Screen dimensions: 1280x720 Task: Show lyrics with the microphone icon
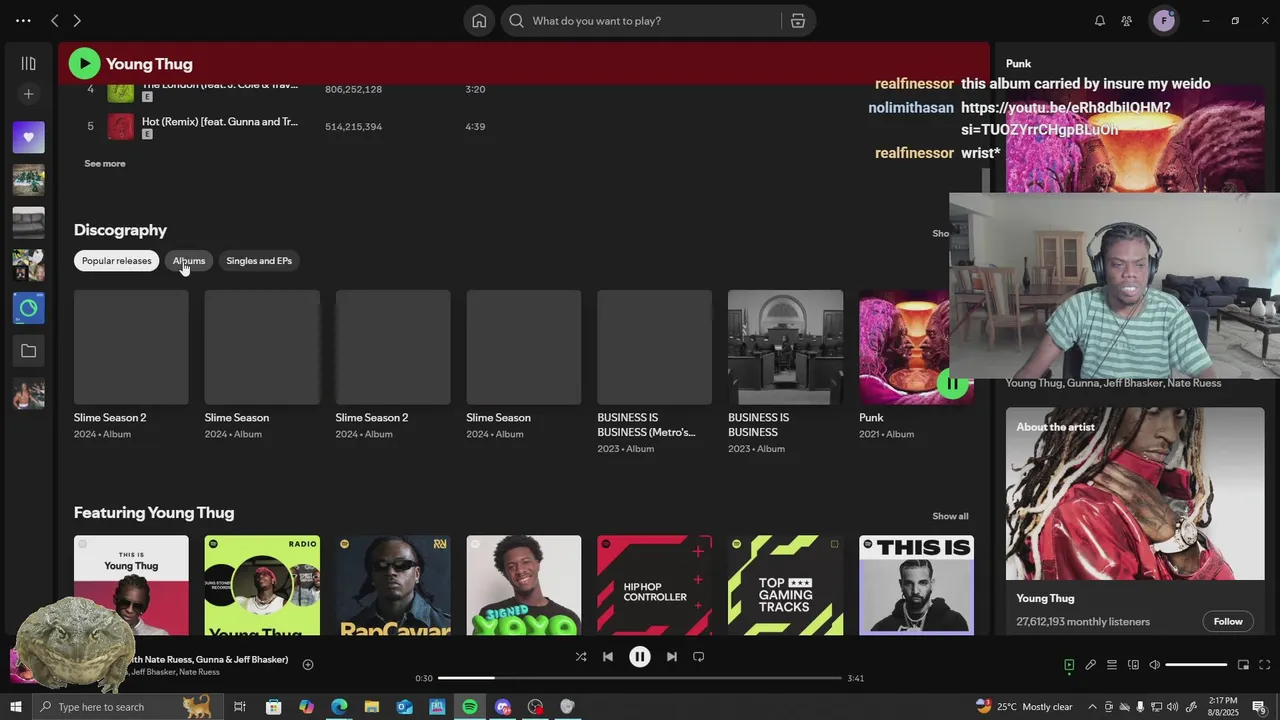click(1090, 665)
